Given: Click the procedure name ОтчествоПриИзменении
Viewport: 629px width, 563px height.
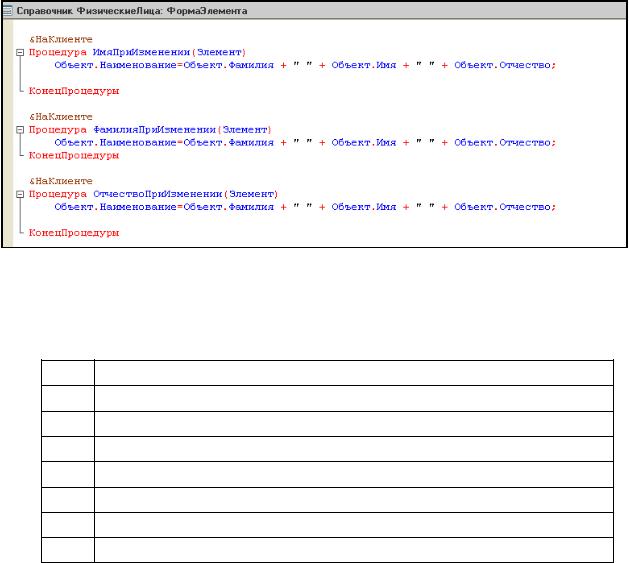Looking at the screenshot, I should pos(158,194).
